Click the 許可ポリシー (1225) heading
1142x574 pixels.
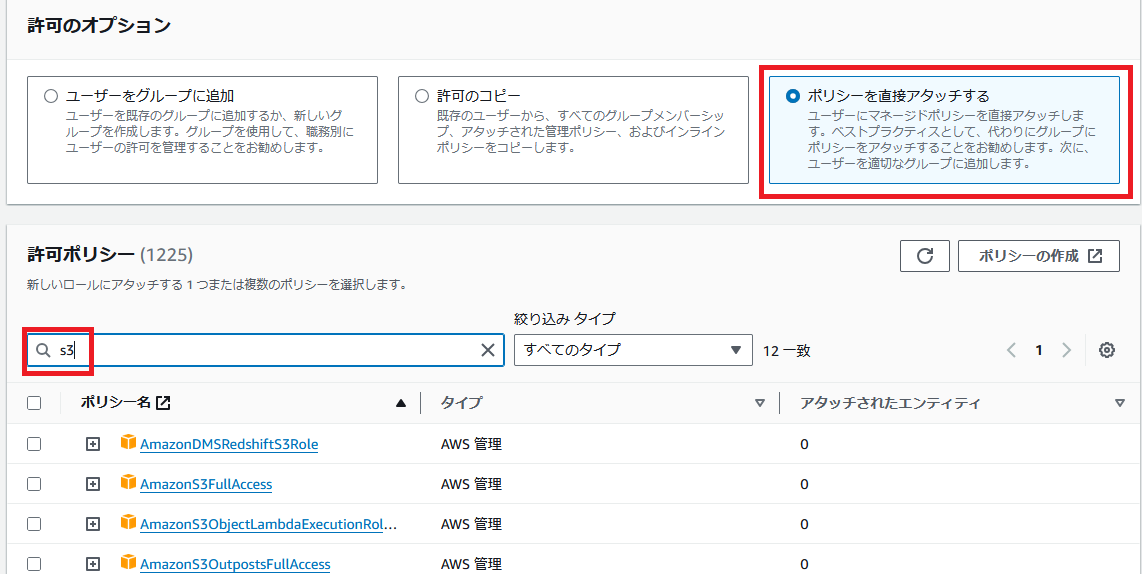[109, 254]
